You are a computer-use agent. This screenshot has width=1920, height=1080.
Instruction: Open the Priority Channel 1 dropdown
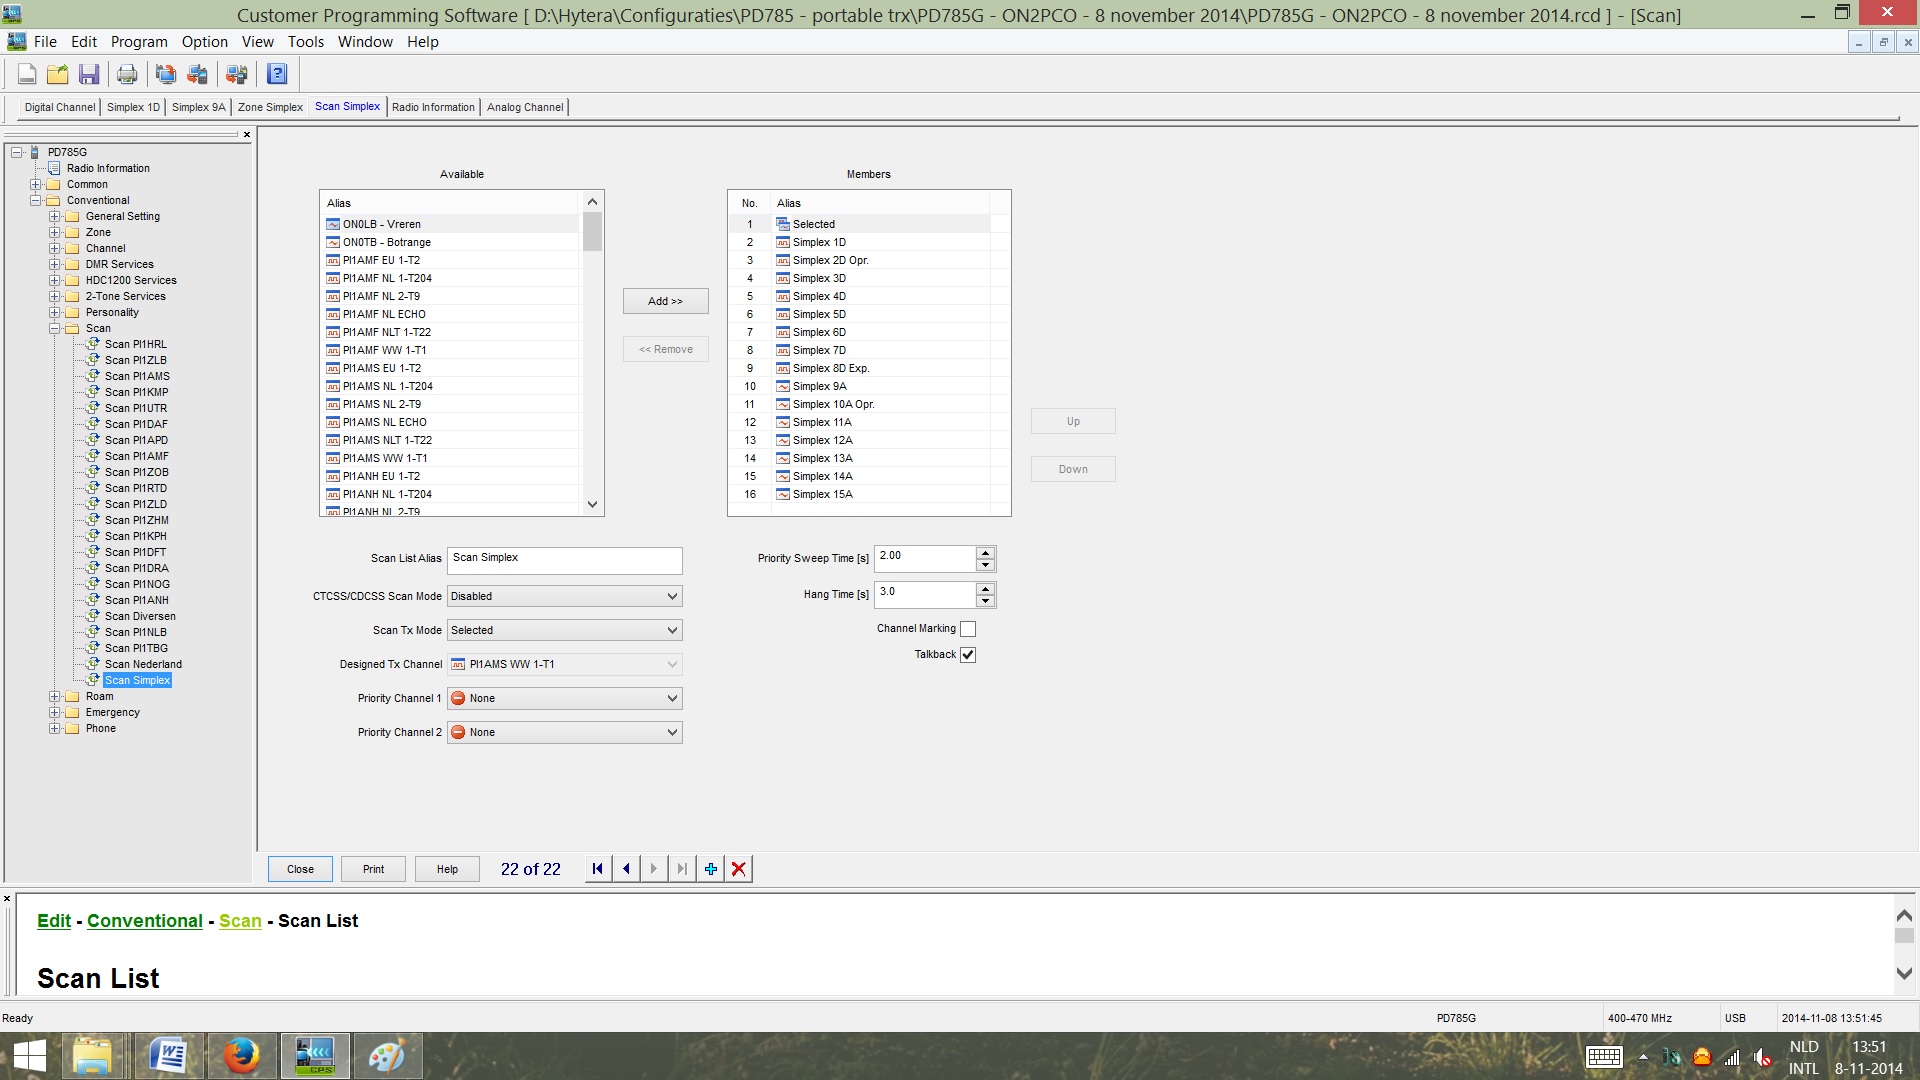pyautogui.click(x=565, y=698)
